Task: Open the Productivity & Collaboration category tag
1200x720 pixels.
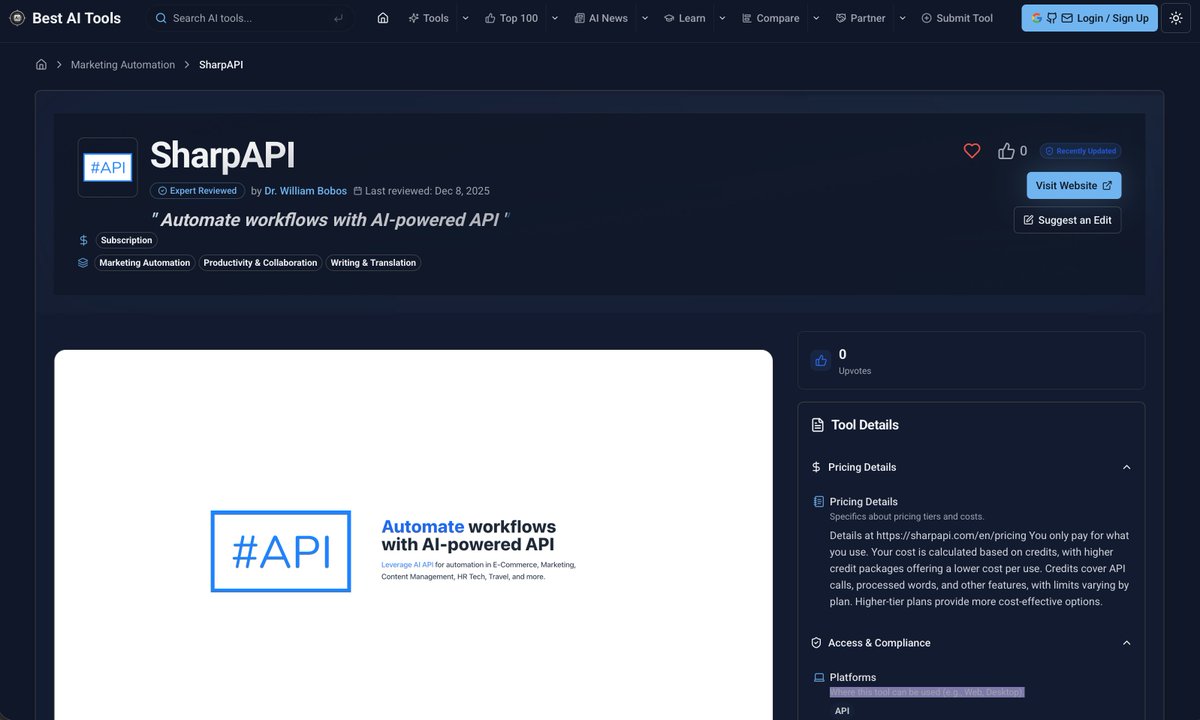Action: [260, 263]
